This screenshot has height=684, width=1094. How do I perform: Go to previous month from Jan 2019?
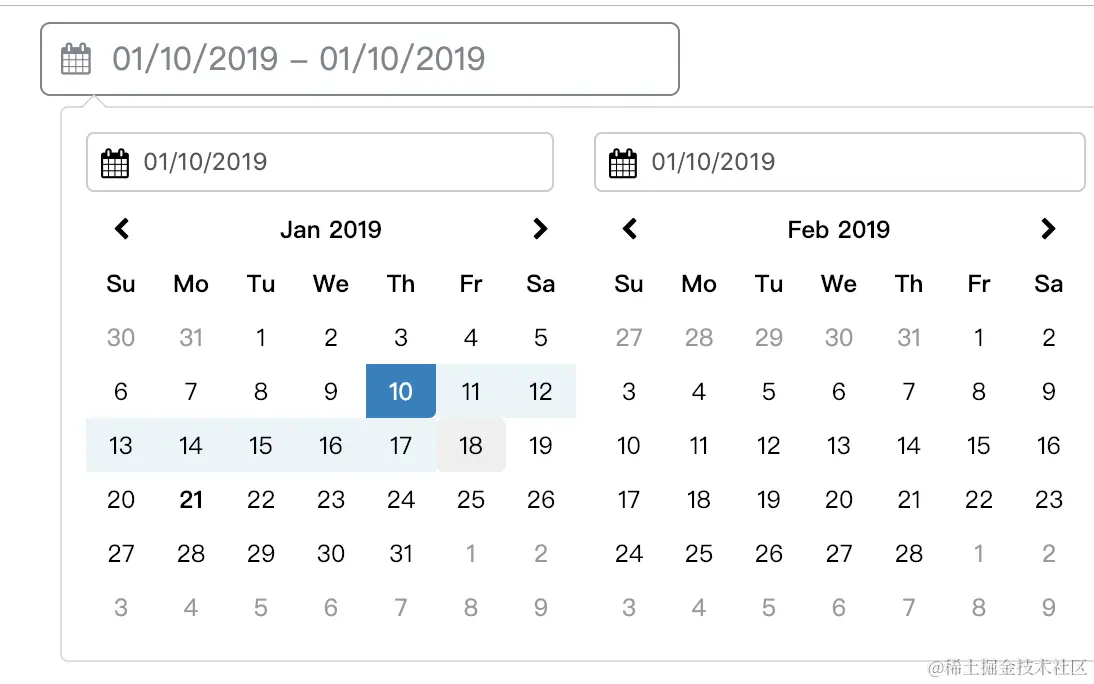click(121, 229)
